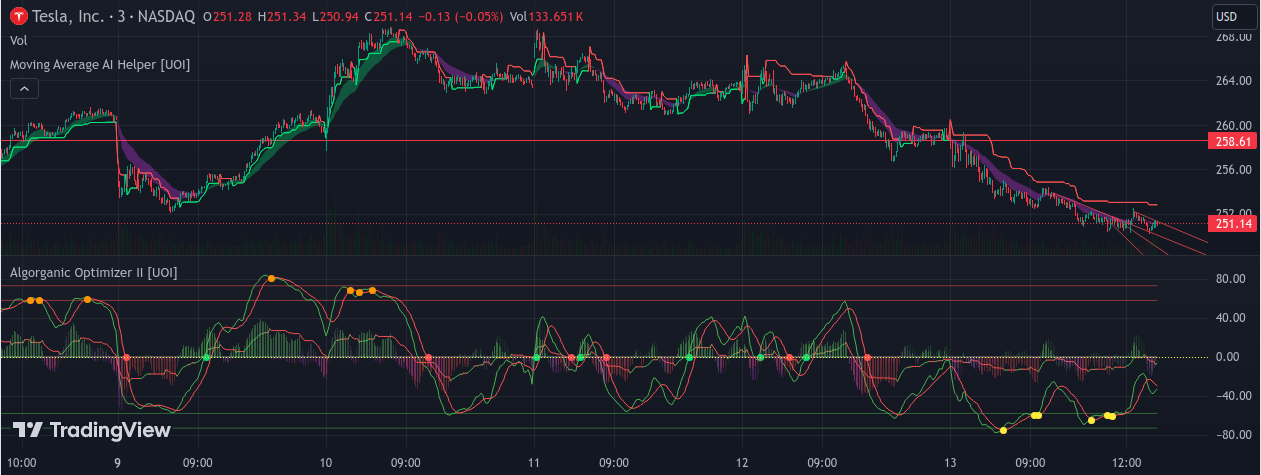Click the 251.14 current price label
The height and width of the screenshot is (475, 1261).
pyautogui.click(x=1233, y=224)
